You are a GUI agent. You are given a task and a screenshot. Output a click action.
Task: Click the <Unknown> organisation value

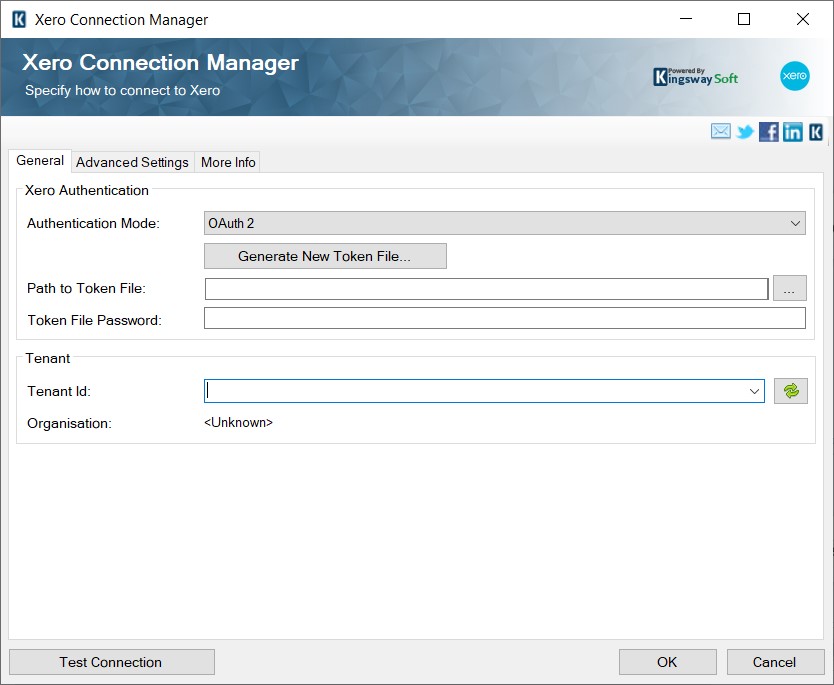(x=238, y=423)
